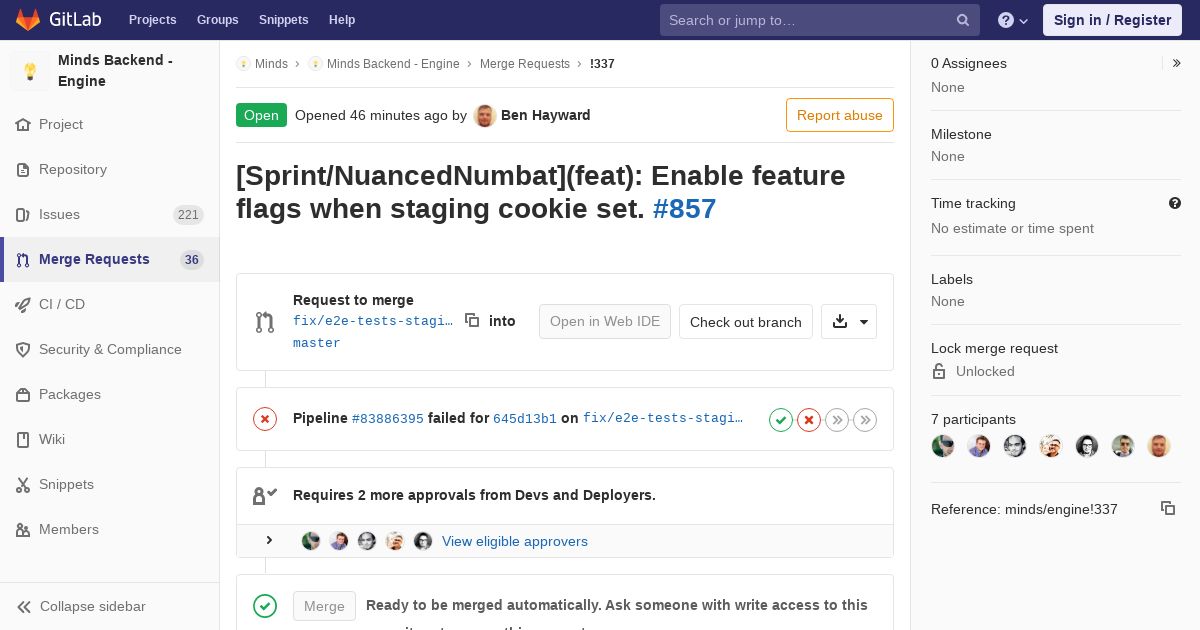Click the failed pipeline status icon
Image resolution: width=1200 pixels, height=630 pixels.
265,419
